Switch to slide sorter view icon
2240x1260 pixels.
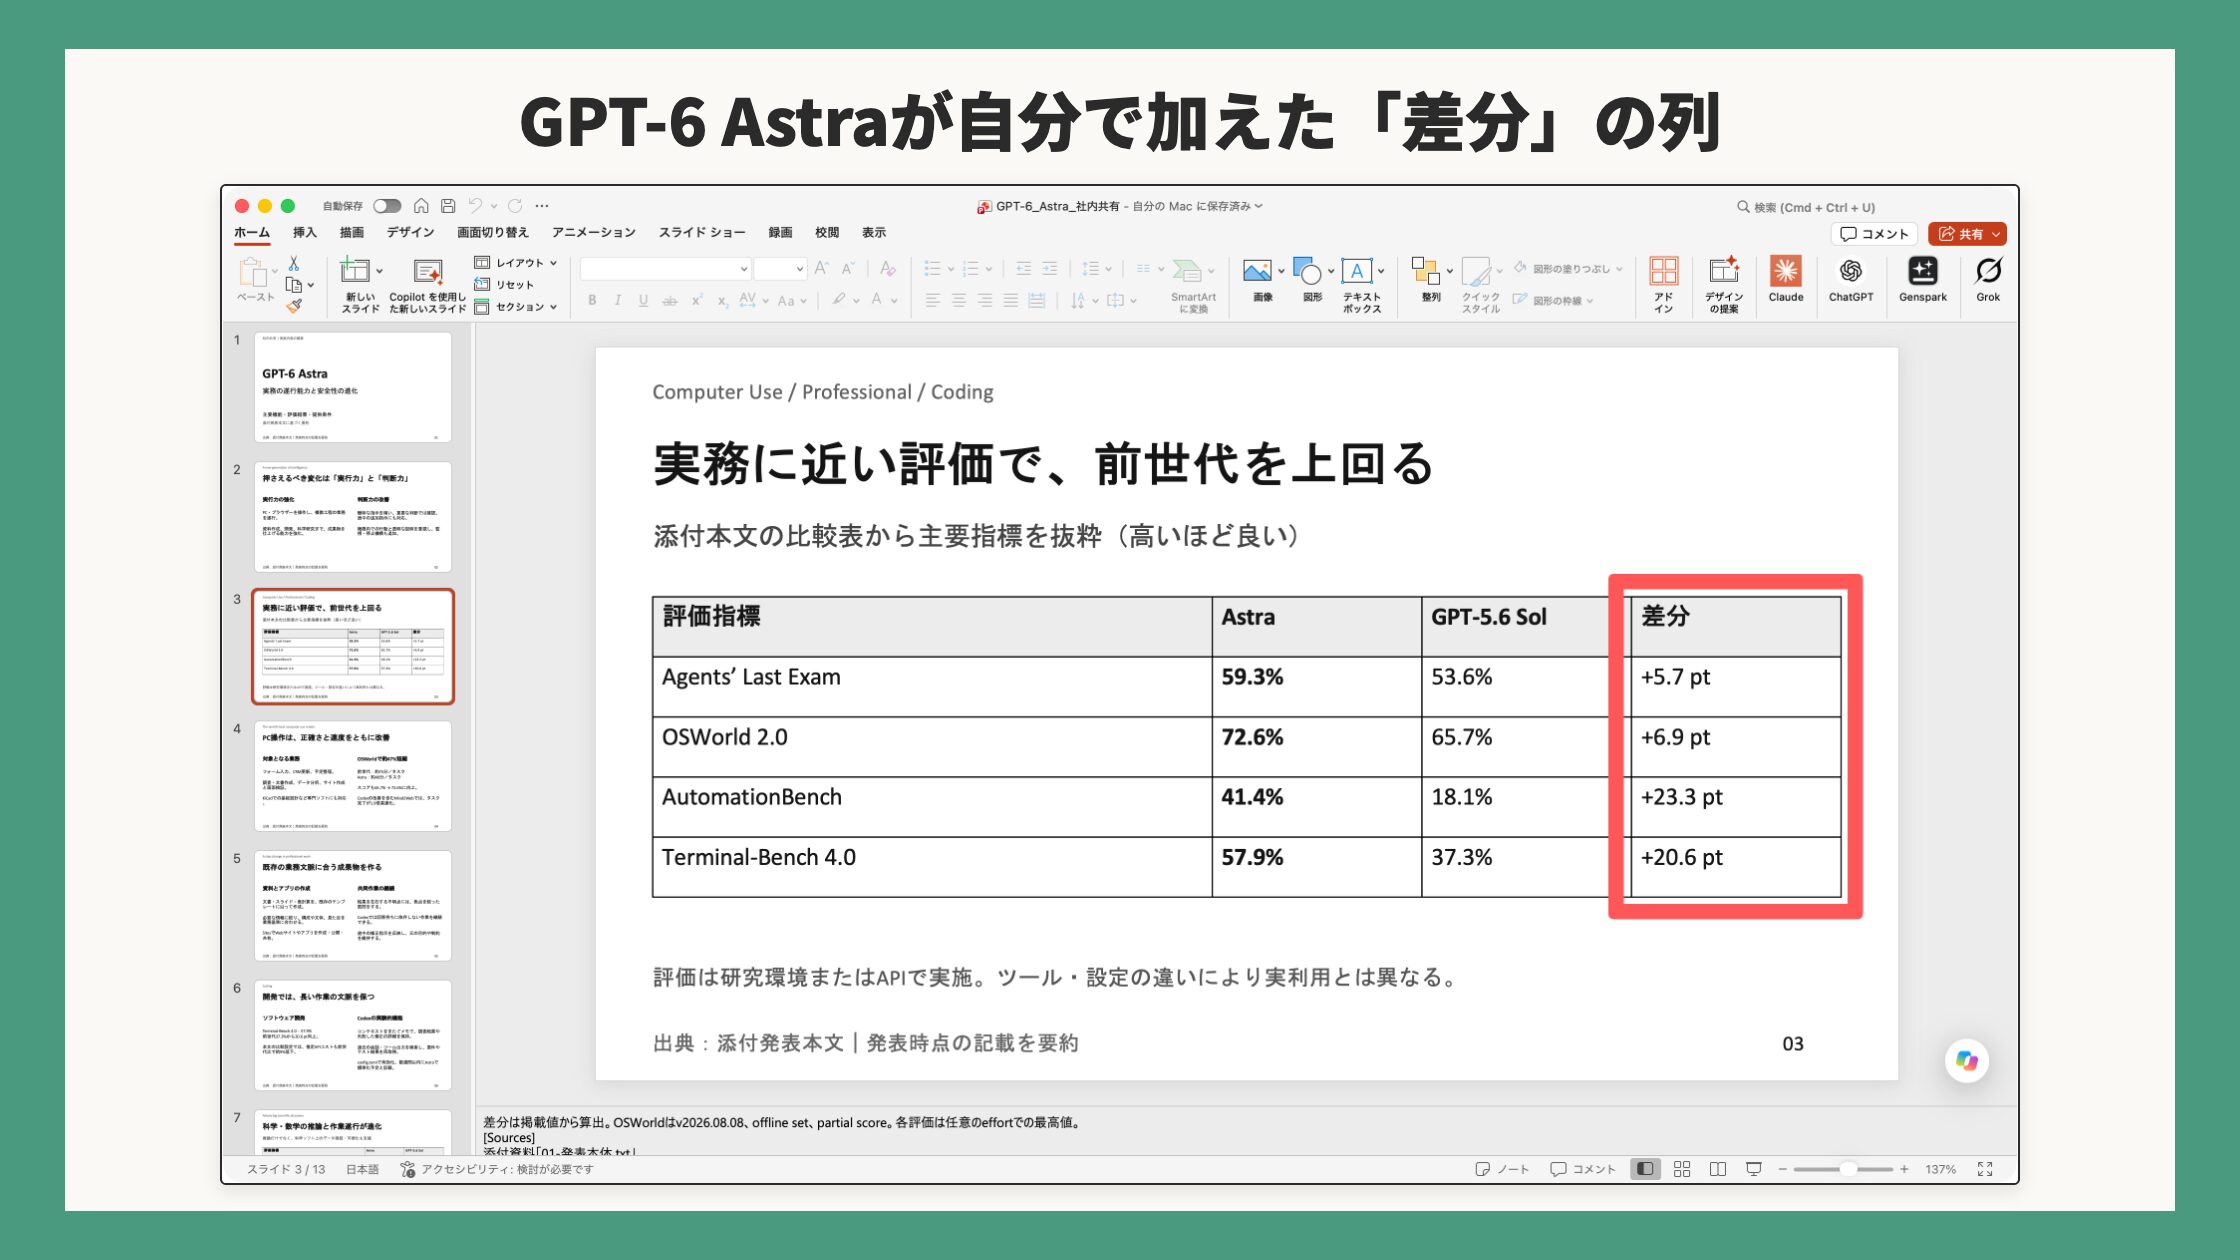pos(1682,1169)
